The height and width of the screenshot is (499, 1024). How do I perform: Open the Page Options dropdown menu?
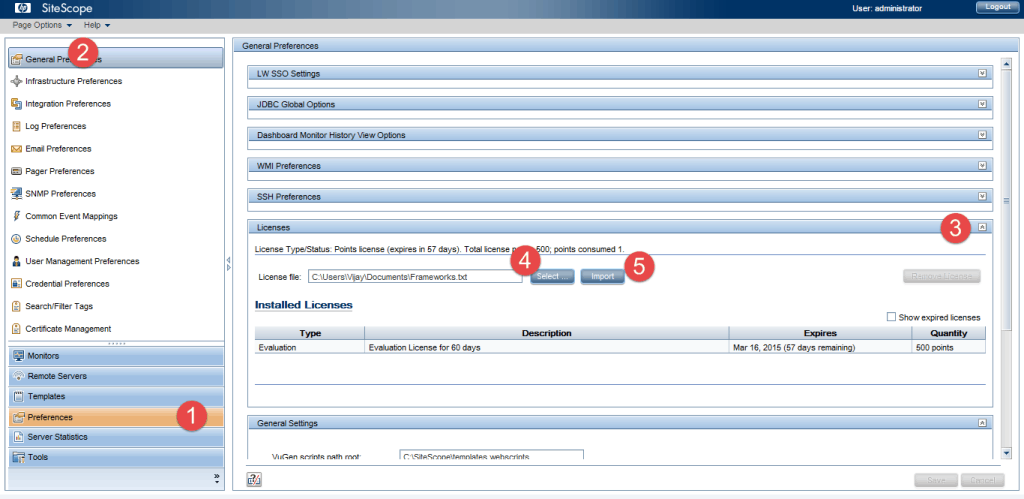[42, 25]
